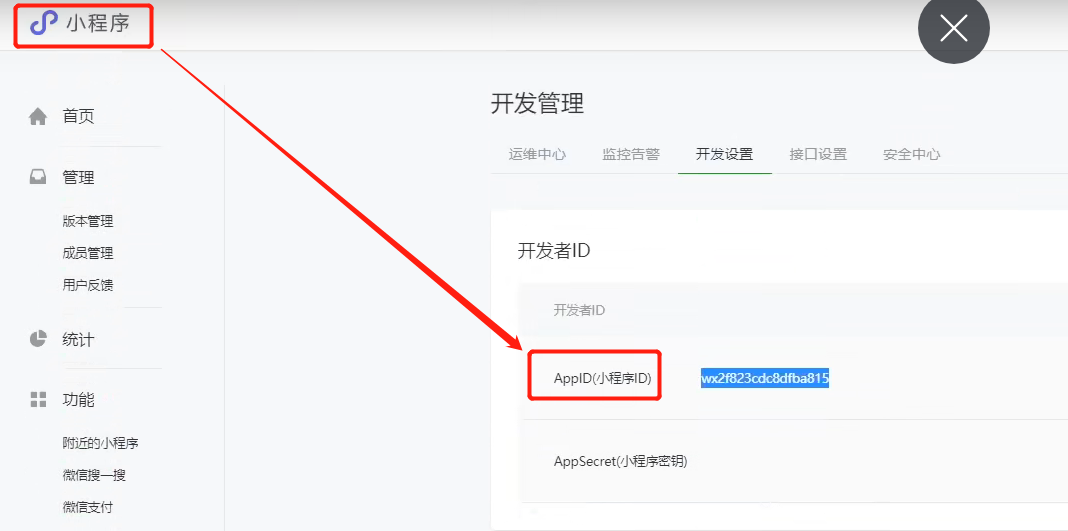Click the grid icon beside 功能

tap(38, 400)
